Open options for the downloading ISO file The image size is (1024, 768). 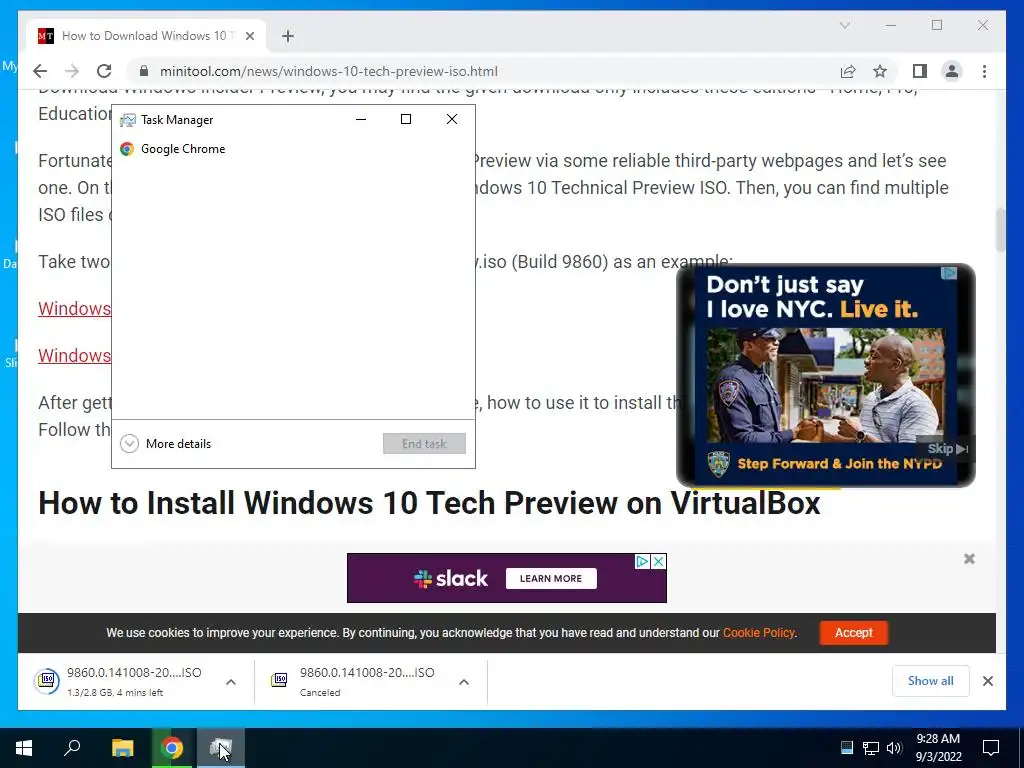pyautogui.click(x=231, y=682)
